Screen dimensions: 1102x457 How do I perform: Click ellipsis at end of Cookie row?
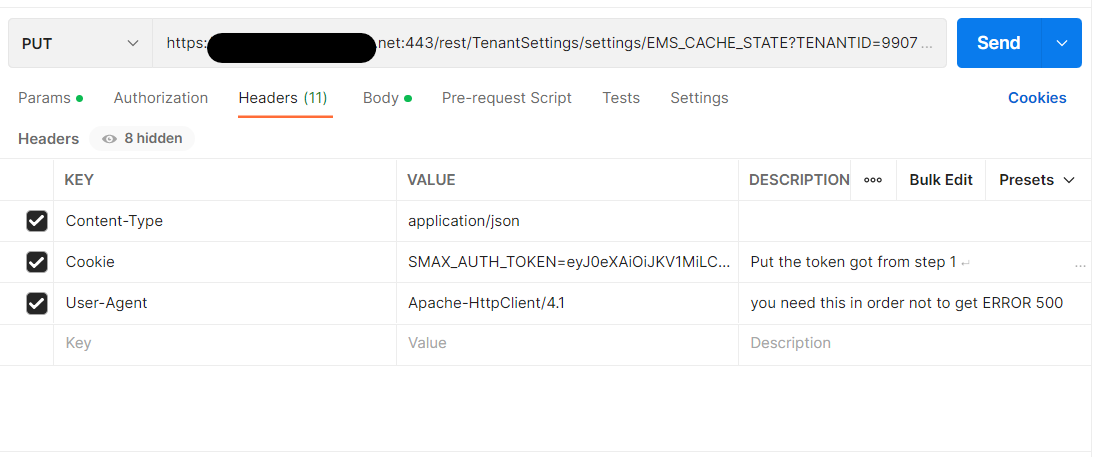(1080, 264)
